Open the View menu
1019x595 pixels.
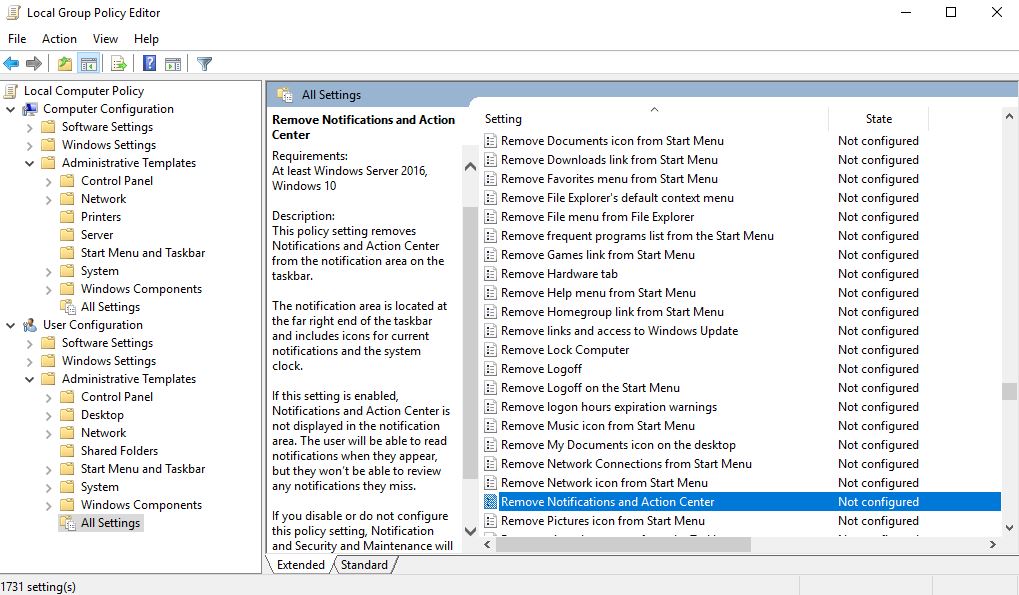105,38
